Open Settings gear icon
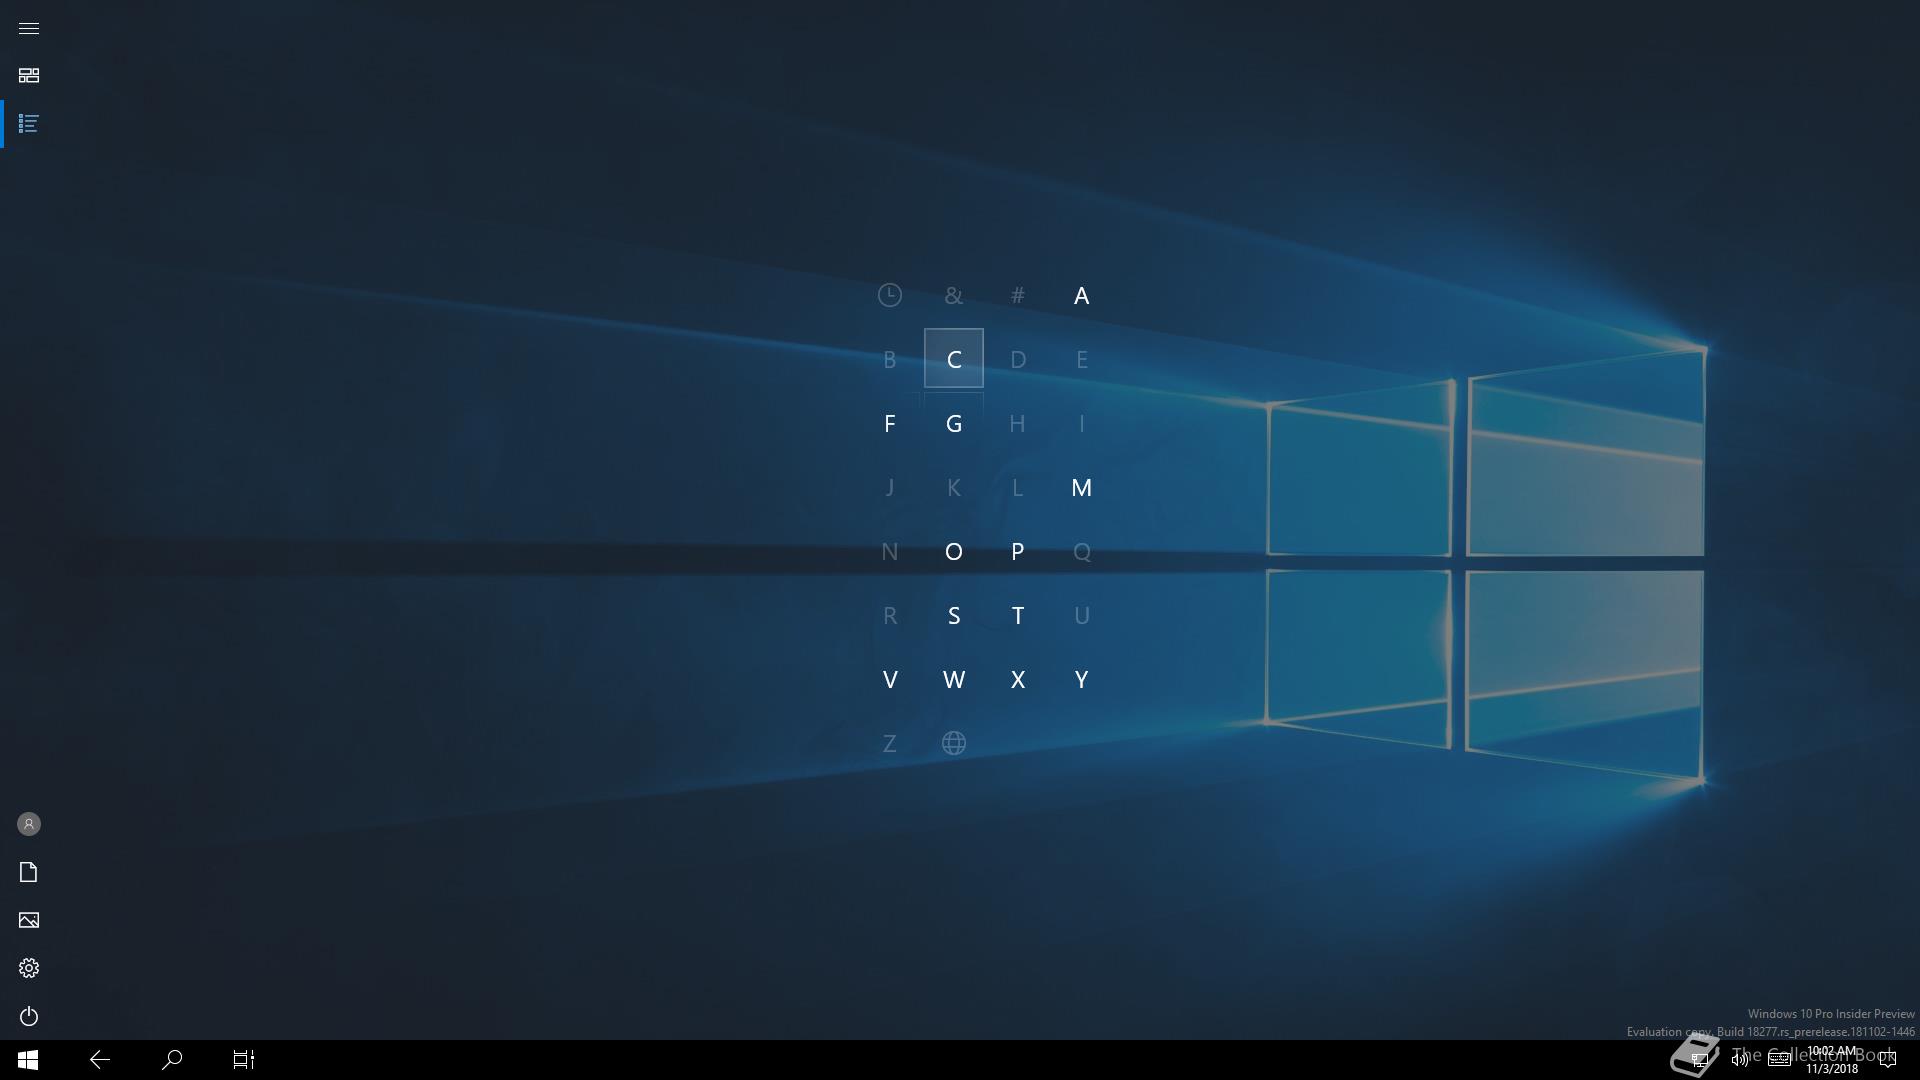This screenshot has height=1080, width=1920. [x=29, y=968]
